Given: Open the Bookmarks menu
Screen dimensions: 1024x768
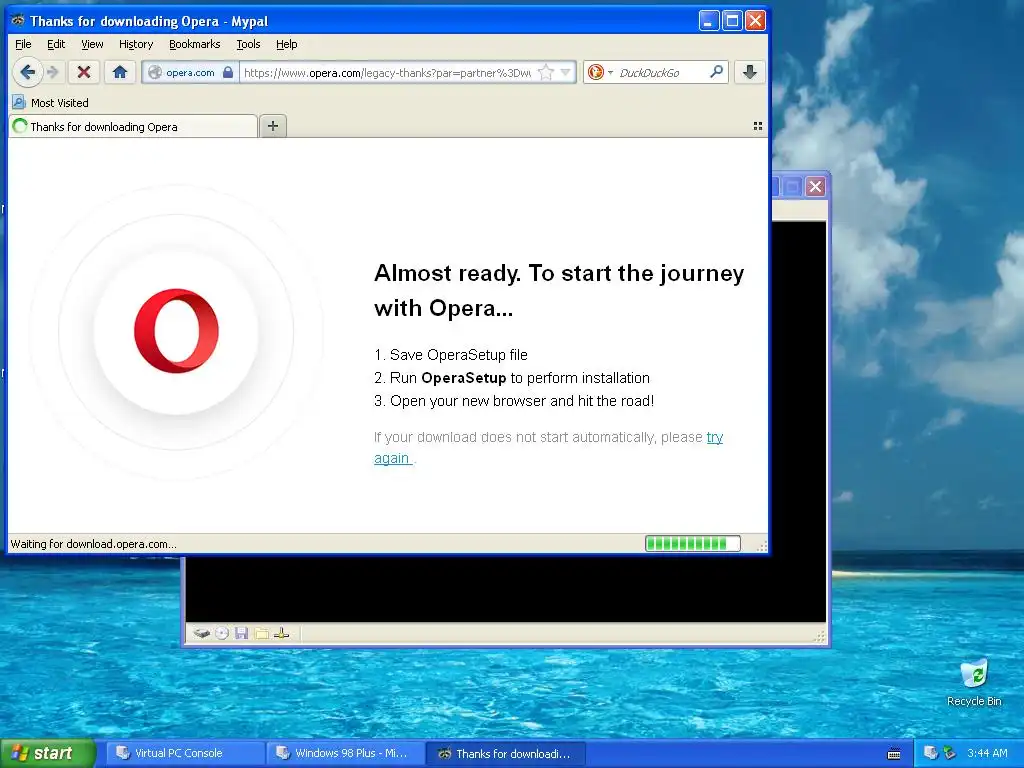Looking at the screenshot, I should click(195, 44).
